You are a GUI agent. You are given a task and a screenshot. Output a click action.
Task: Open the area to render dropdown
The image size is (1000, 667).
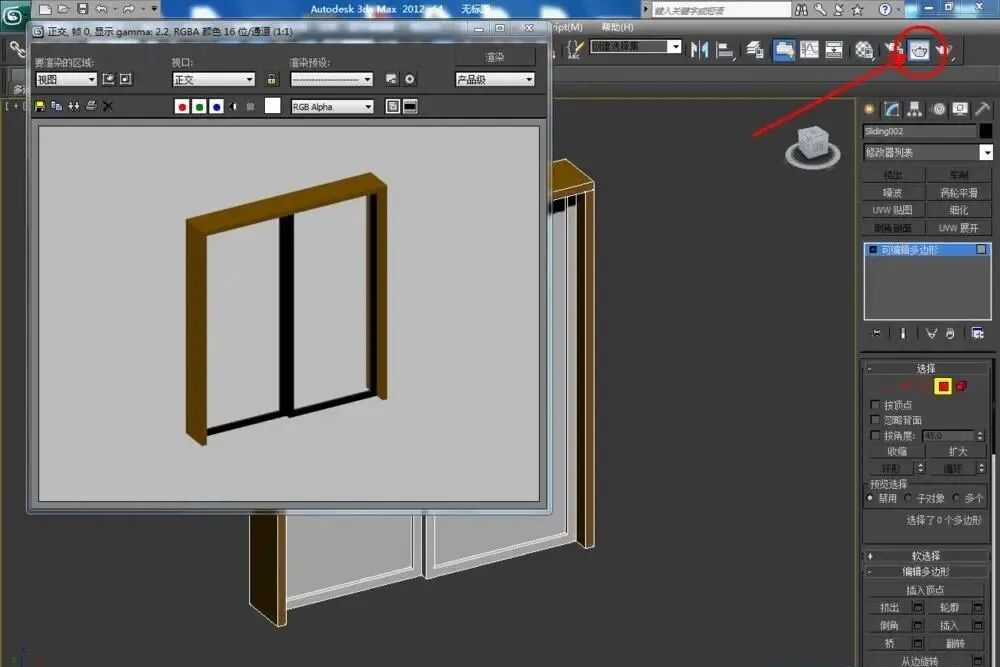[x=66, y=79]
